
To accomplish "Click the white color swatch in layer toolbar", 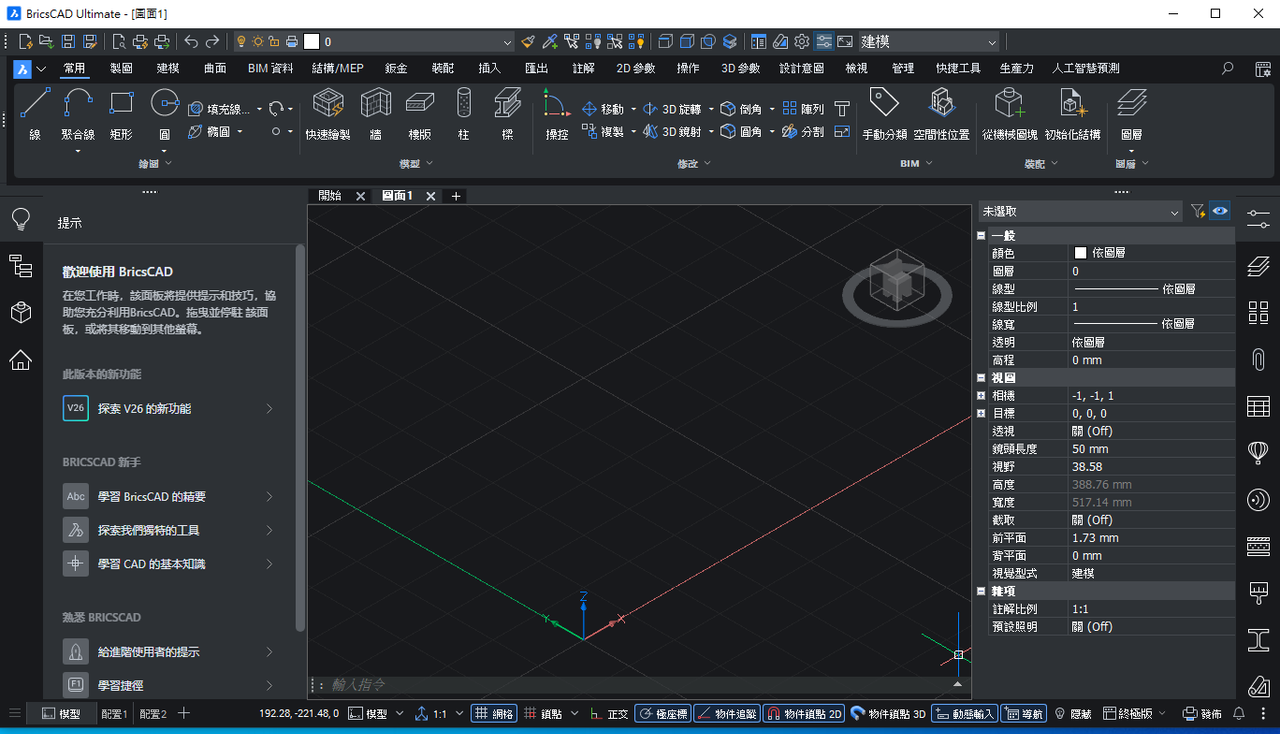I will [311, 42].
